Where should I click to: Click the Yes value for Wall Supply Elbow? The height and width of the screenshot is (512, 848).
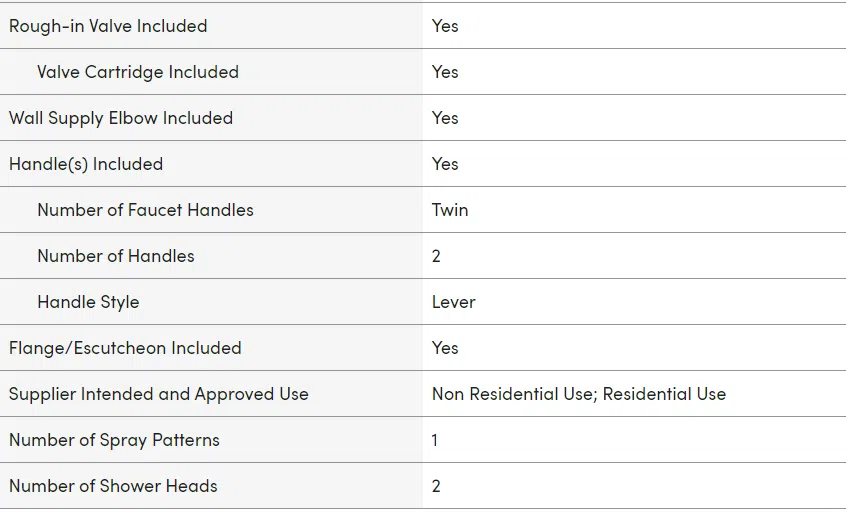coord(445,118)
